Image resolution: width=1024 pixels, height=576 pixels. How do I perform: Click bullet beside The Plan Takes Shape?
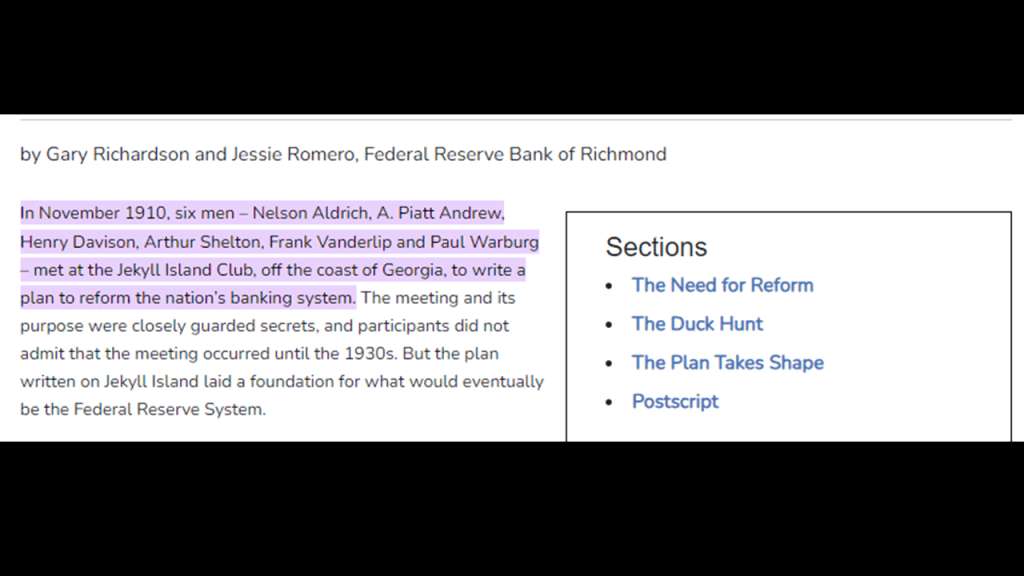coord(610,365)
